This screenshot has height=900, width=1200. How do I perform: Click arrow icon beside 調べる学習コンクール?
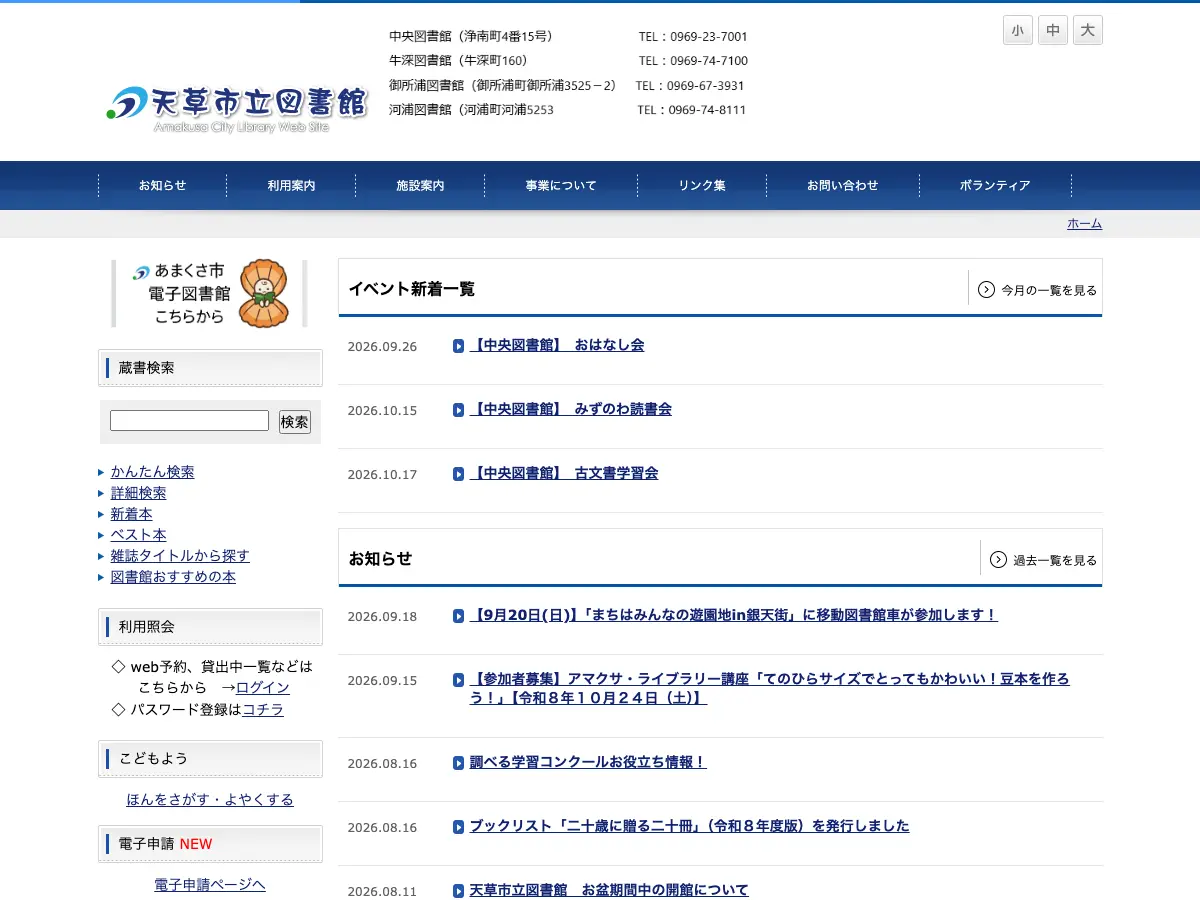point(459,763)
